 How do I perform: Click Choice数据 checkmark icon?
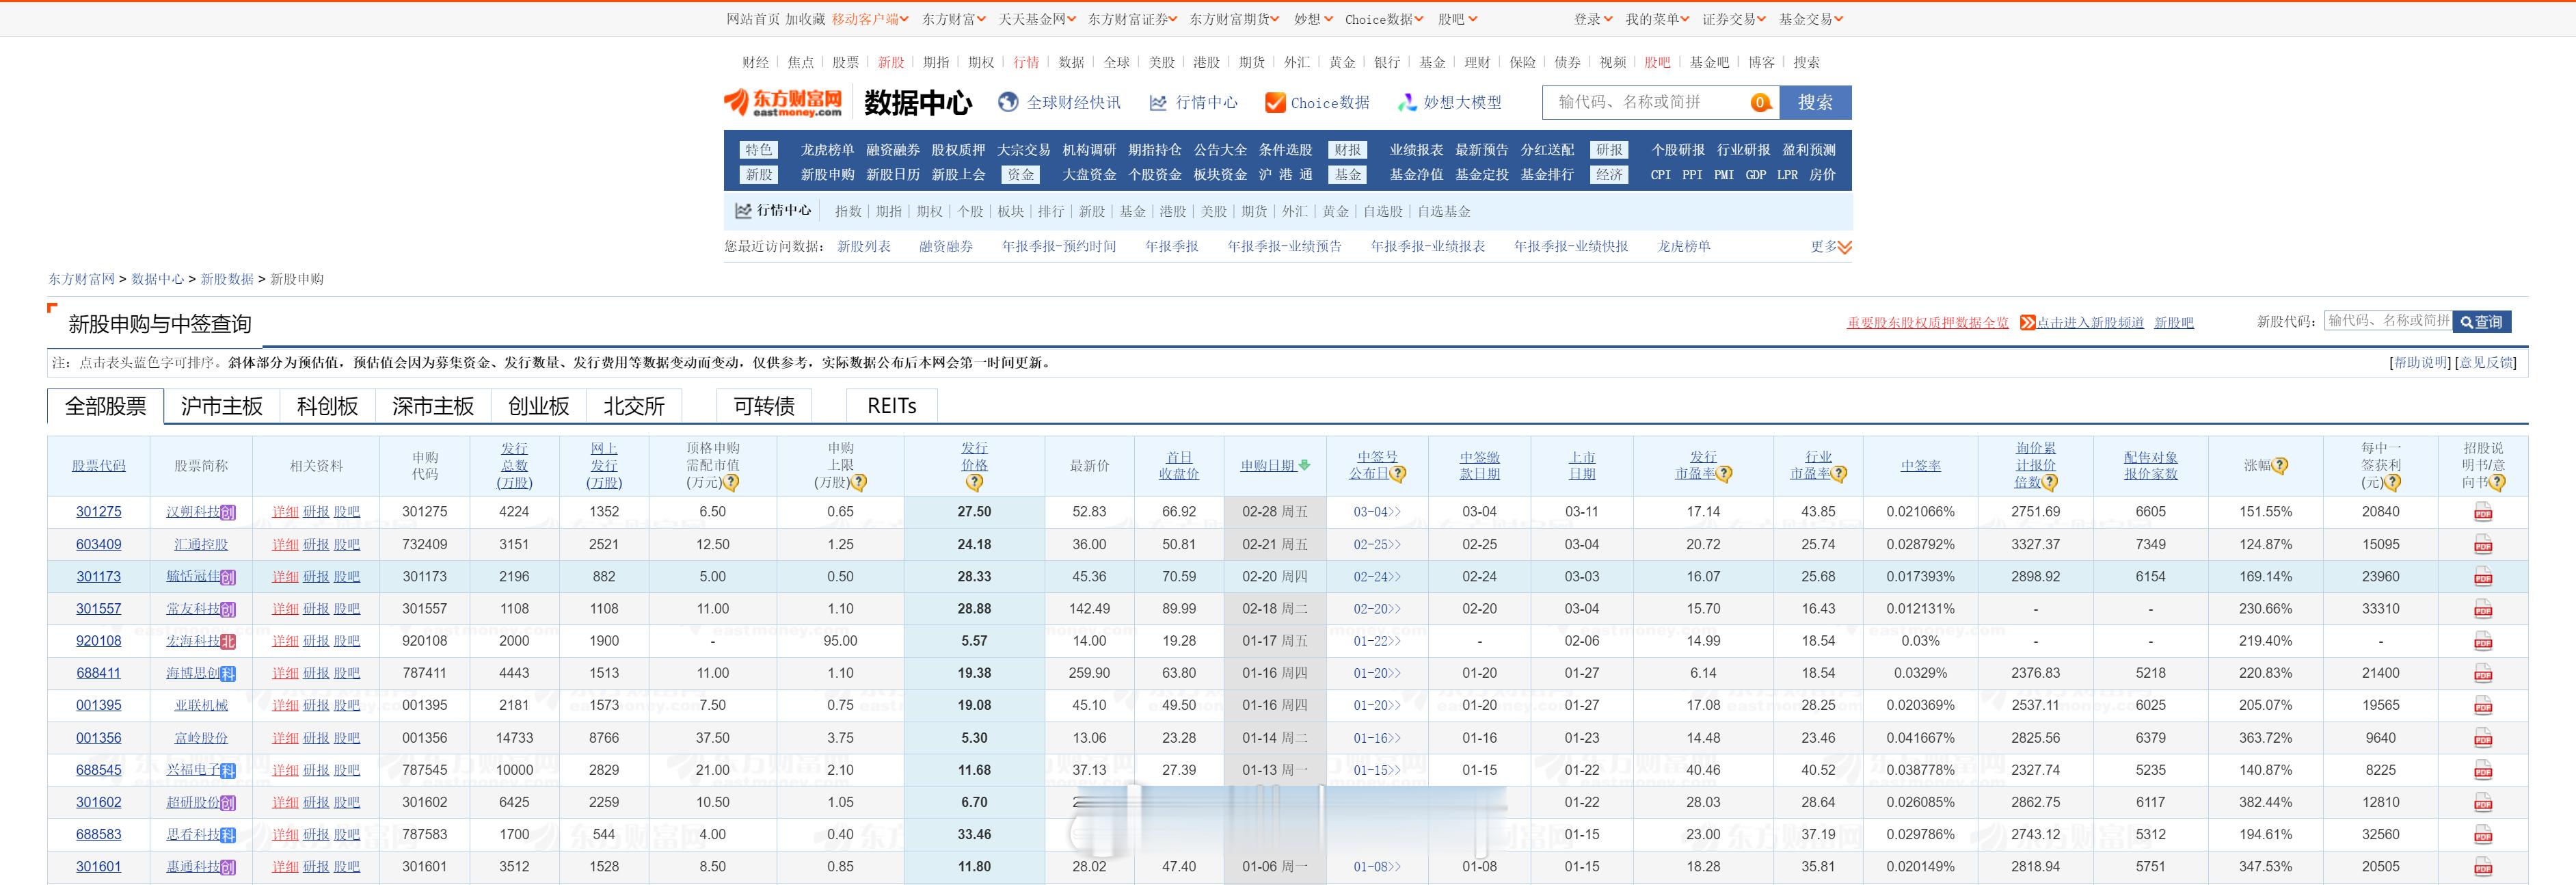pos(1275,102)
